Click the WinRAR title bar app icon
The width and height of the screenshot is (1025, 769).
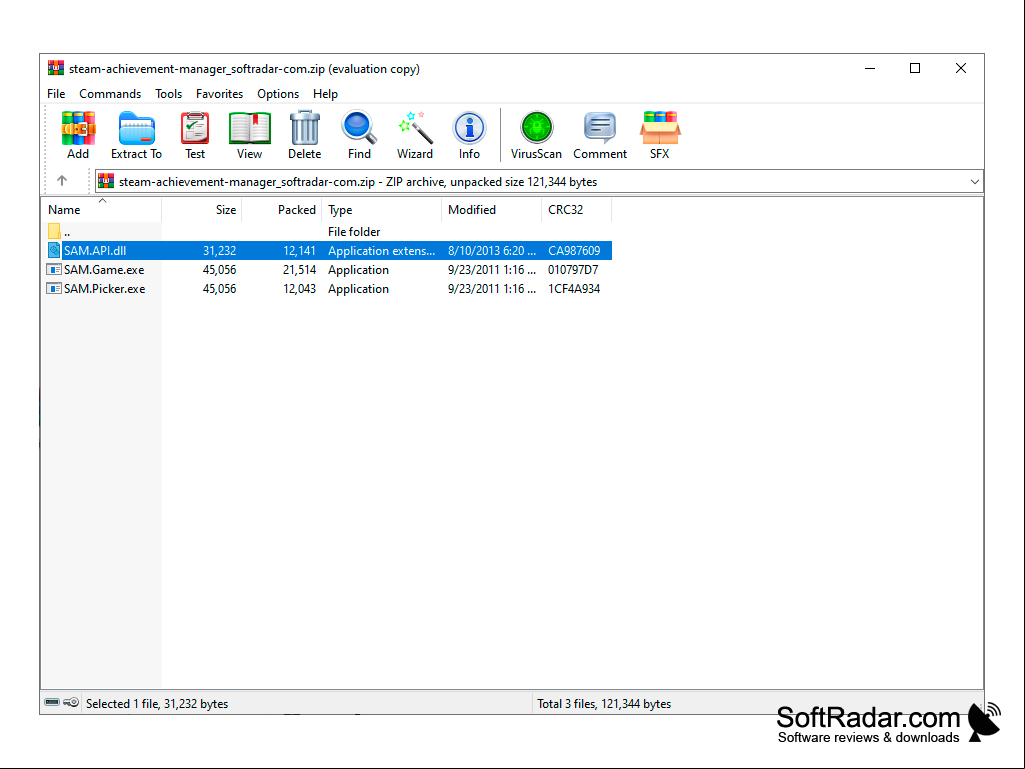tap(56, 68)
